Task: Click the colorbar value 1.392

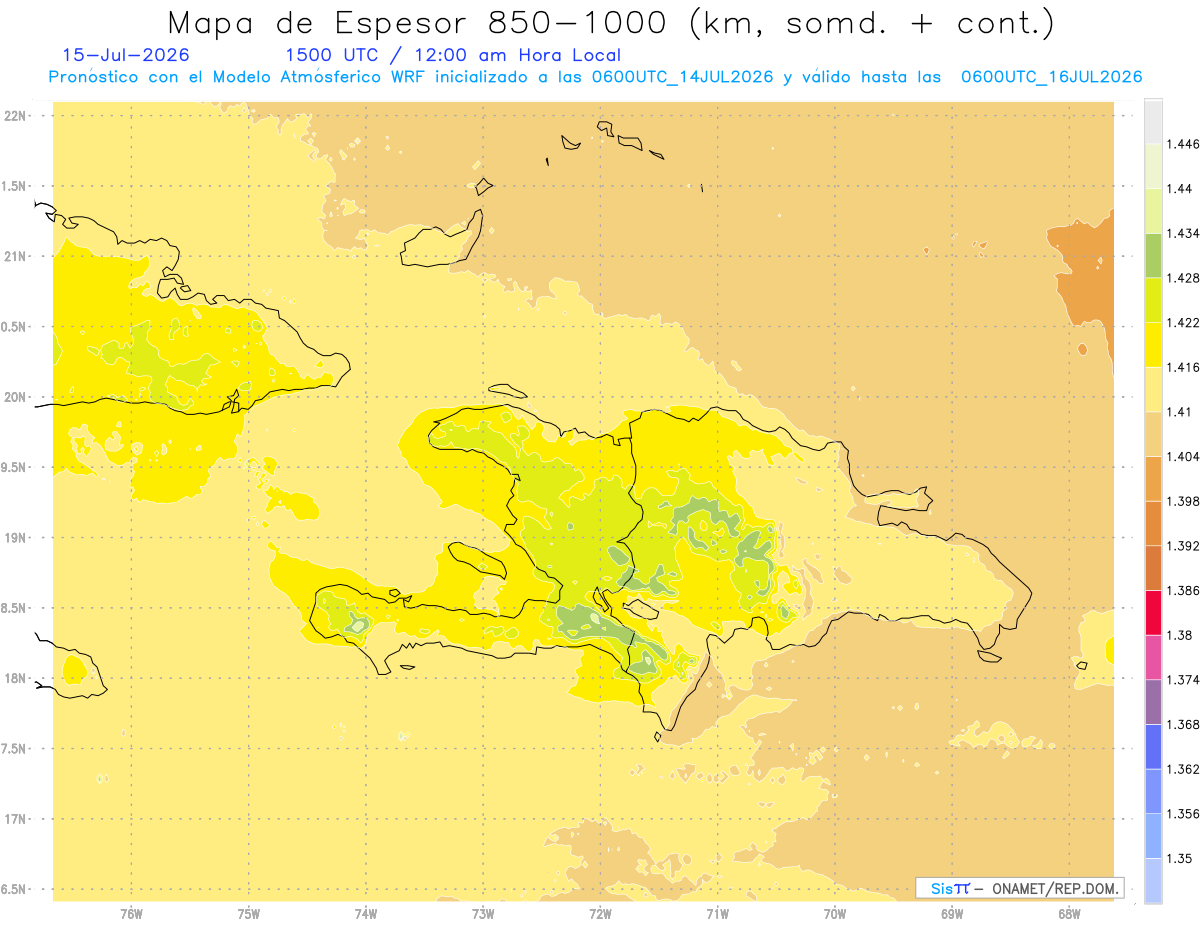Action: [1185, 546]
